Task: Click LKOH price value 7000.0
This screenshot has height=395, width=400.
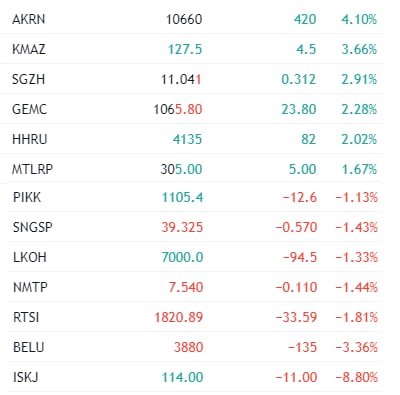Action: (182, 257)
